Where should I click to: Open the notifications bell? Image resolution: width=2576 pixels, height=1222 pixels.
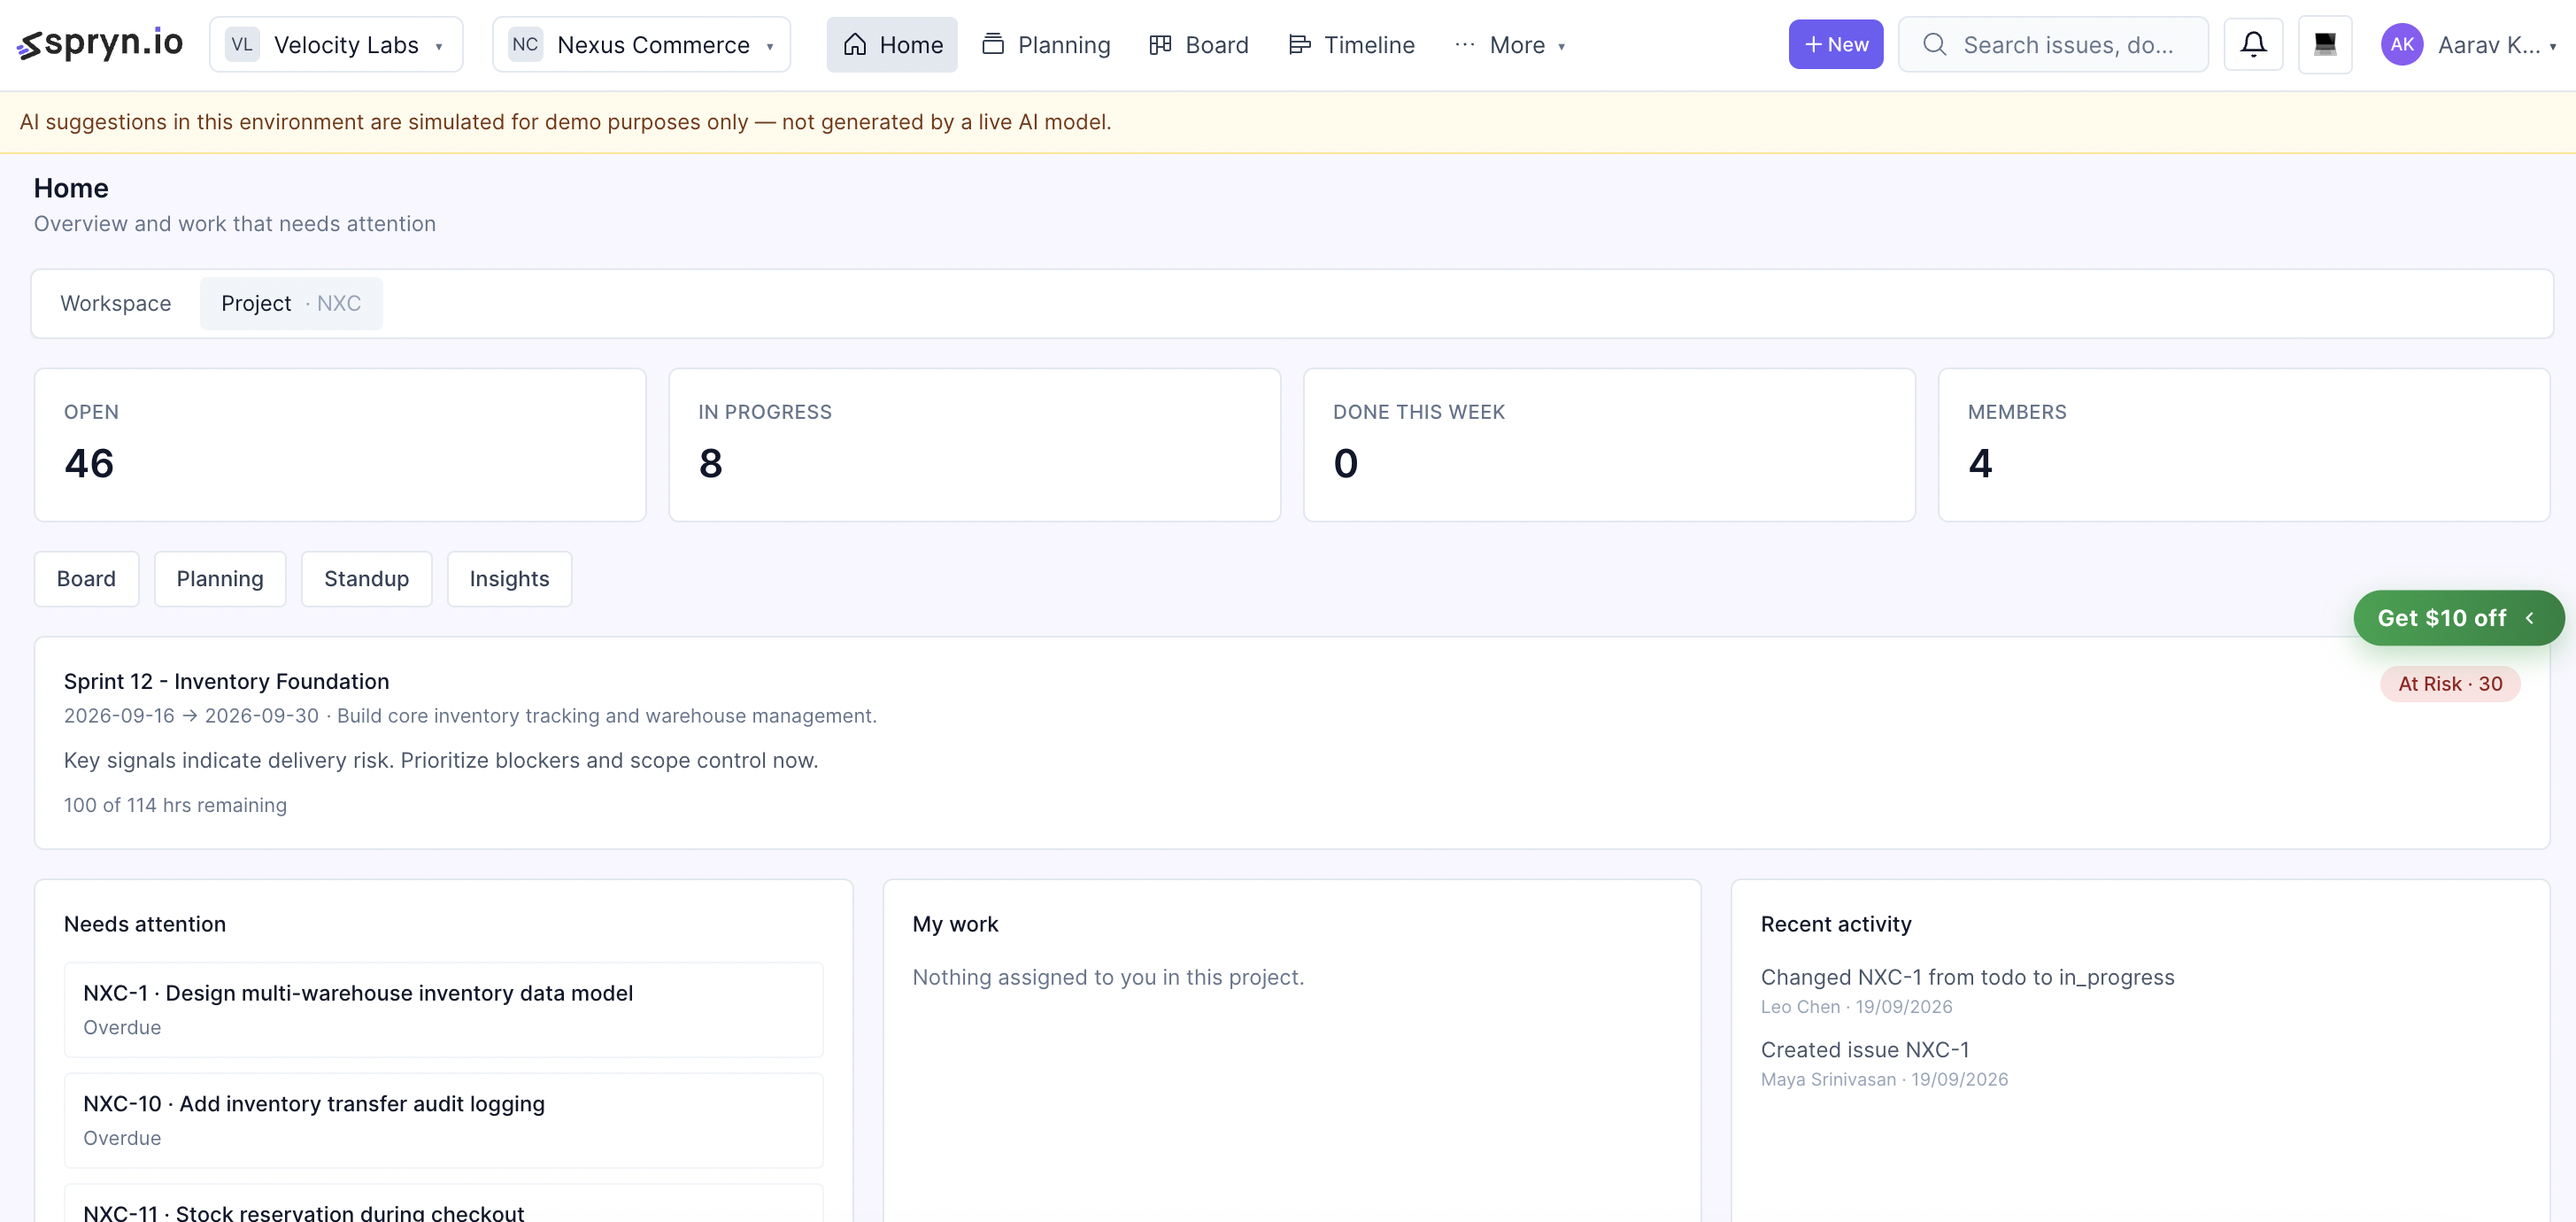(2253, 44)
